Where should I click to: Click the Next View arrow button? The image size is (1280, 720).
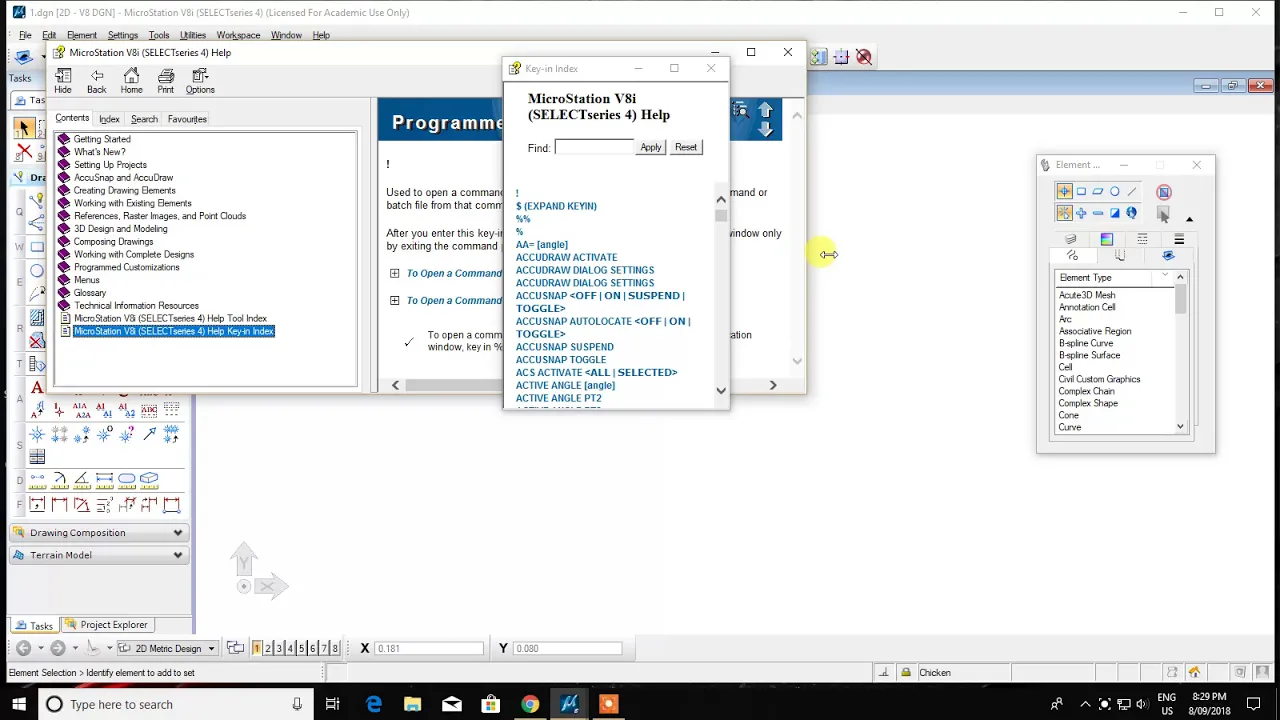[x=58, y=648]
